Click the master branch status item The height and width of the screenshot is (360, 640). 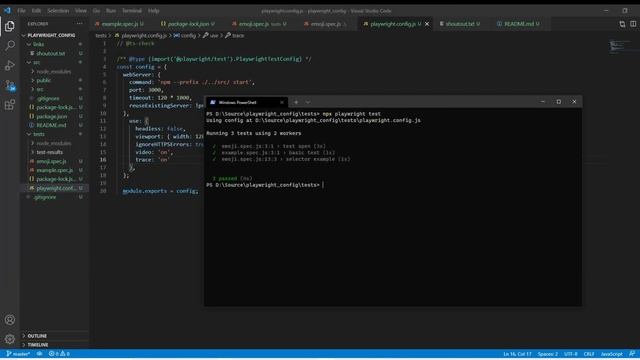(18, 354)
